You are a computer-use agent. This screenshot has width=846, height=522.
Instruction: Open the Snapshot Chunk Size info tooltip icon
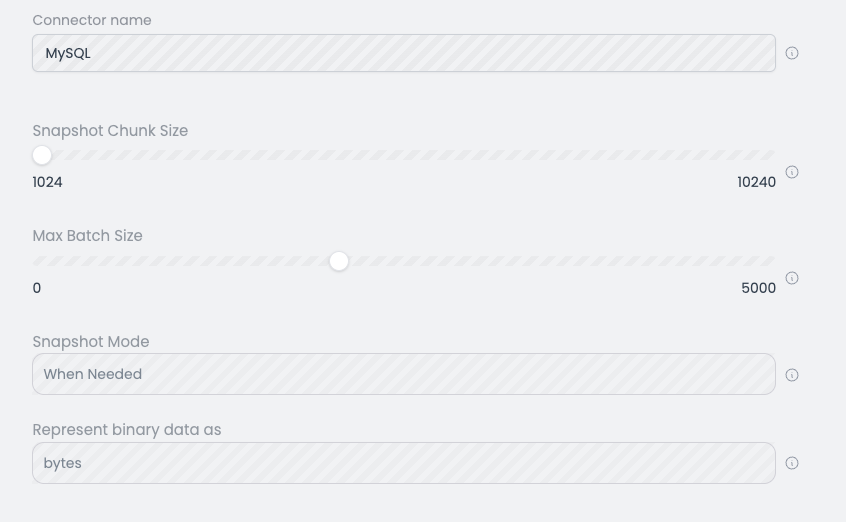[792, 172]
